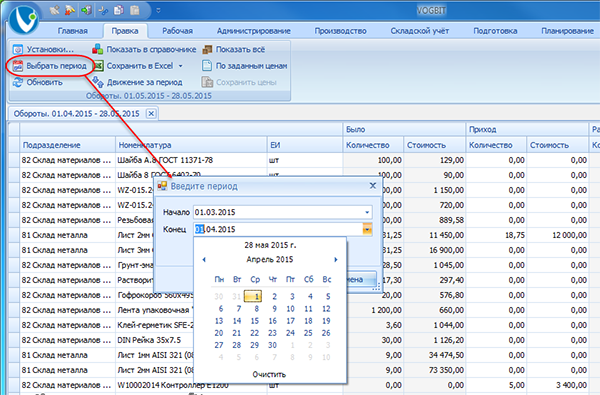This screenshot has width=600, height=395.
Task: Select the Шайба A.8 ГОСТ 11371-78 cell
Action: pos(191,160)
